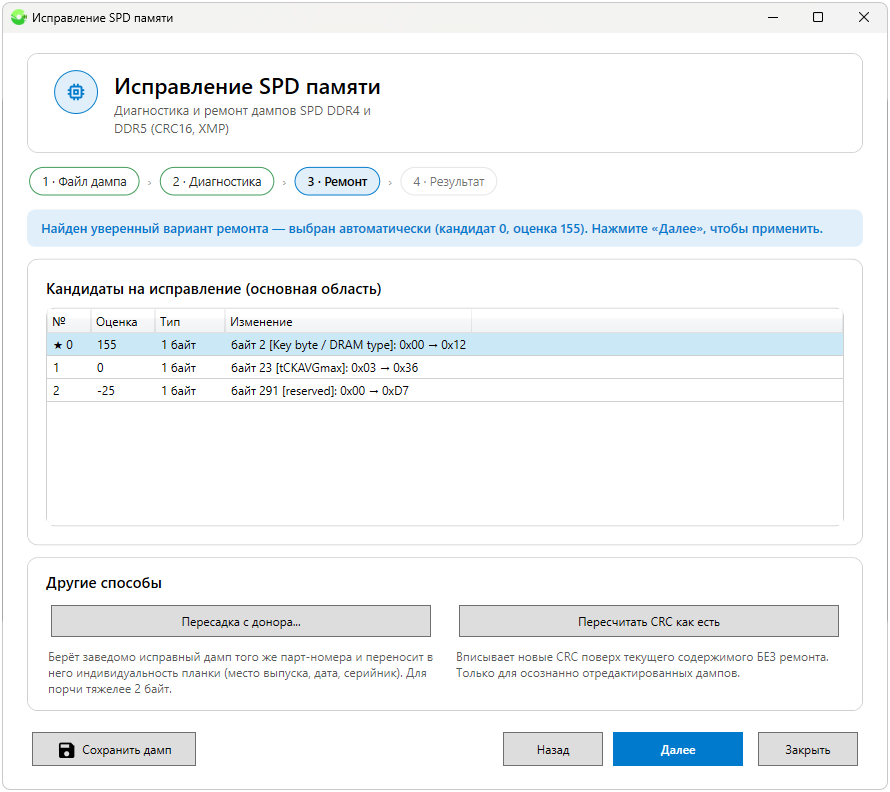Click score value -25
Viewport: 890px width, 792px height.
click(x=106, y=391)
